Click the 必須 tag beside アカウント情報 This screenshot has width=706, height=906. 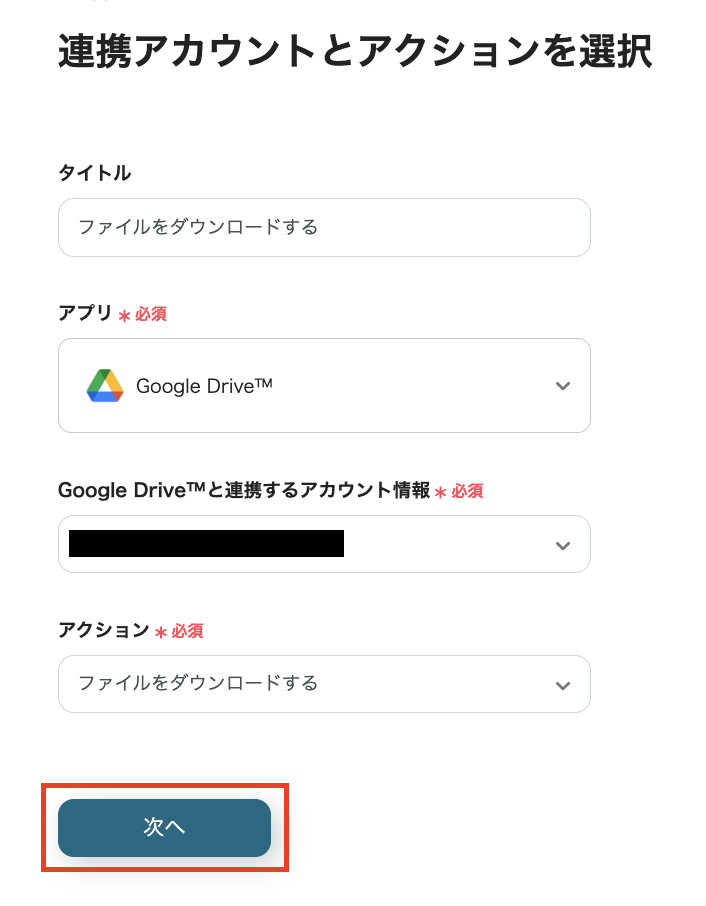pyautogui.click(x=468, y=491)
